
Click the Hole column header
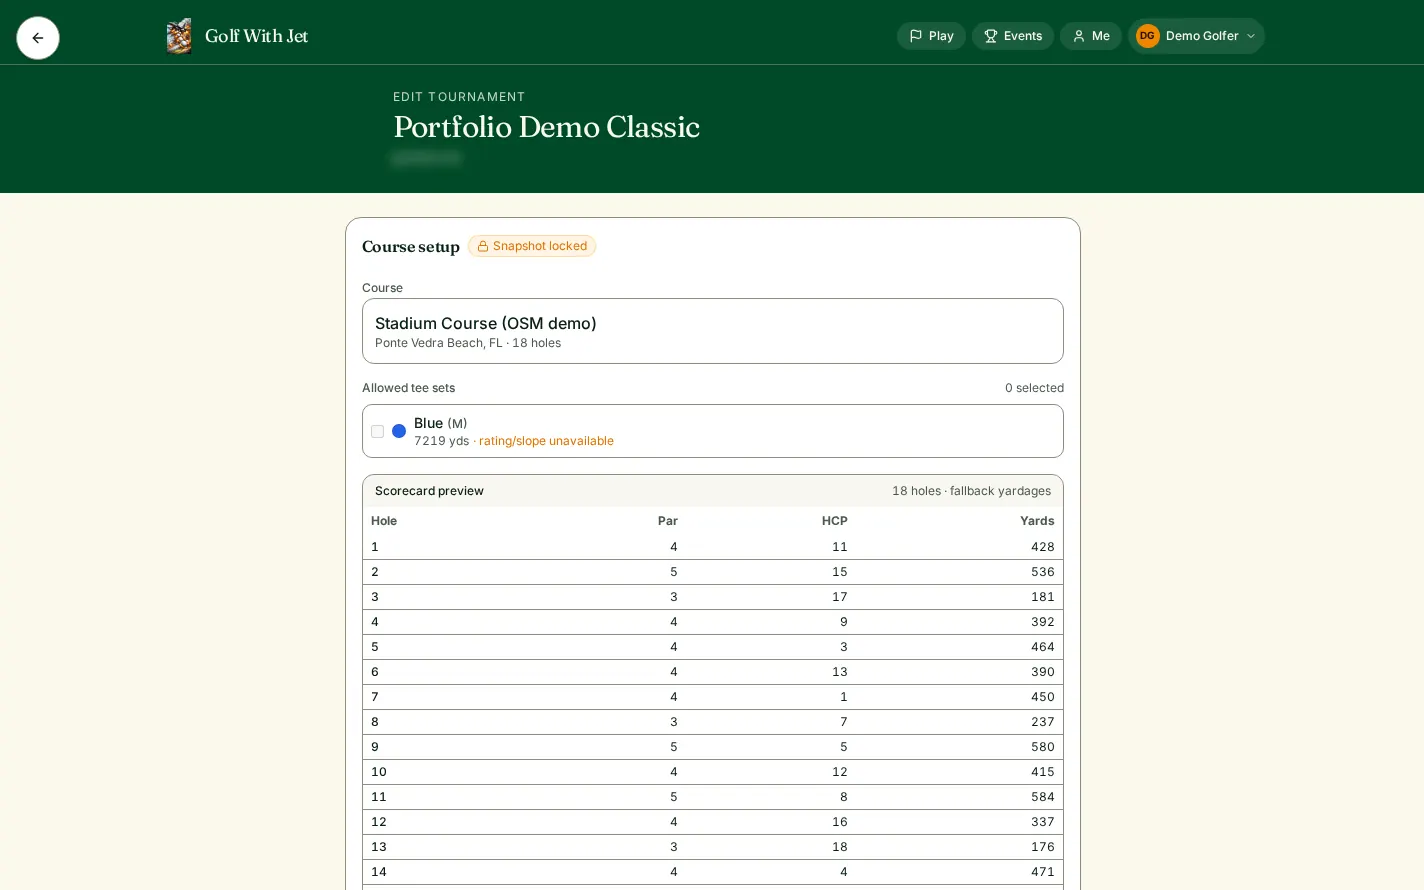tap(384, 521)
